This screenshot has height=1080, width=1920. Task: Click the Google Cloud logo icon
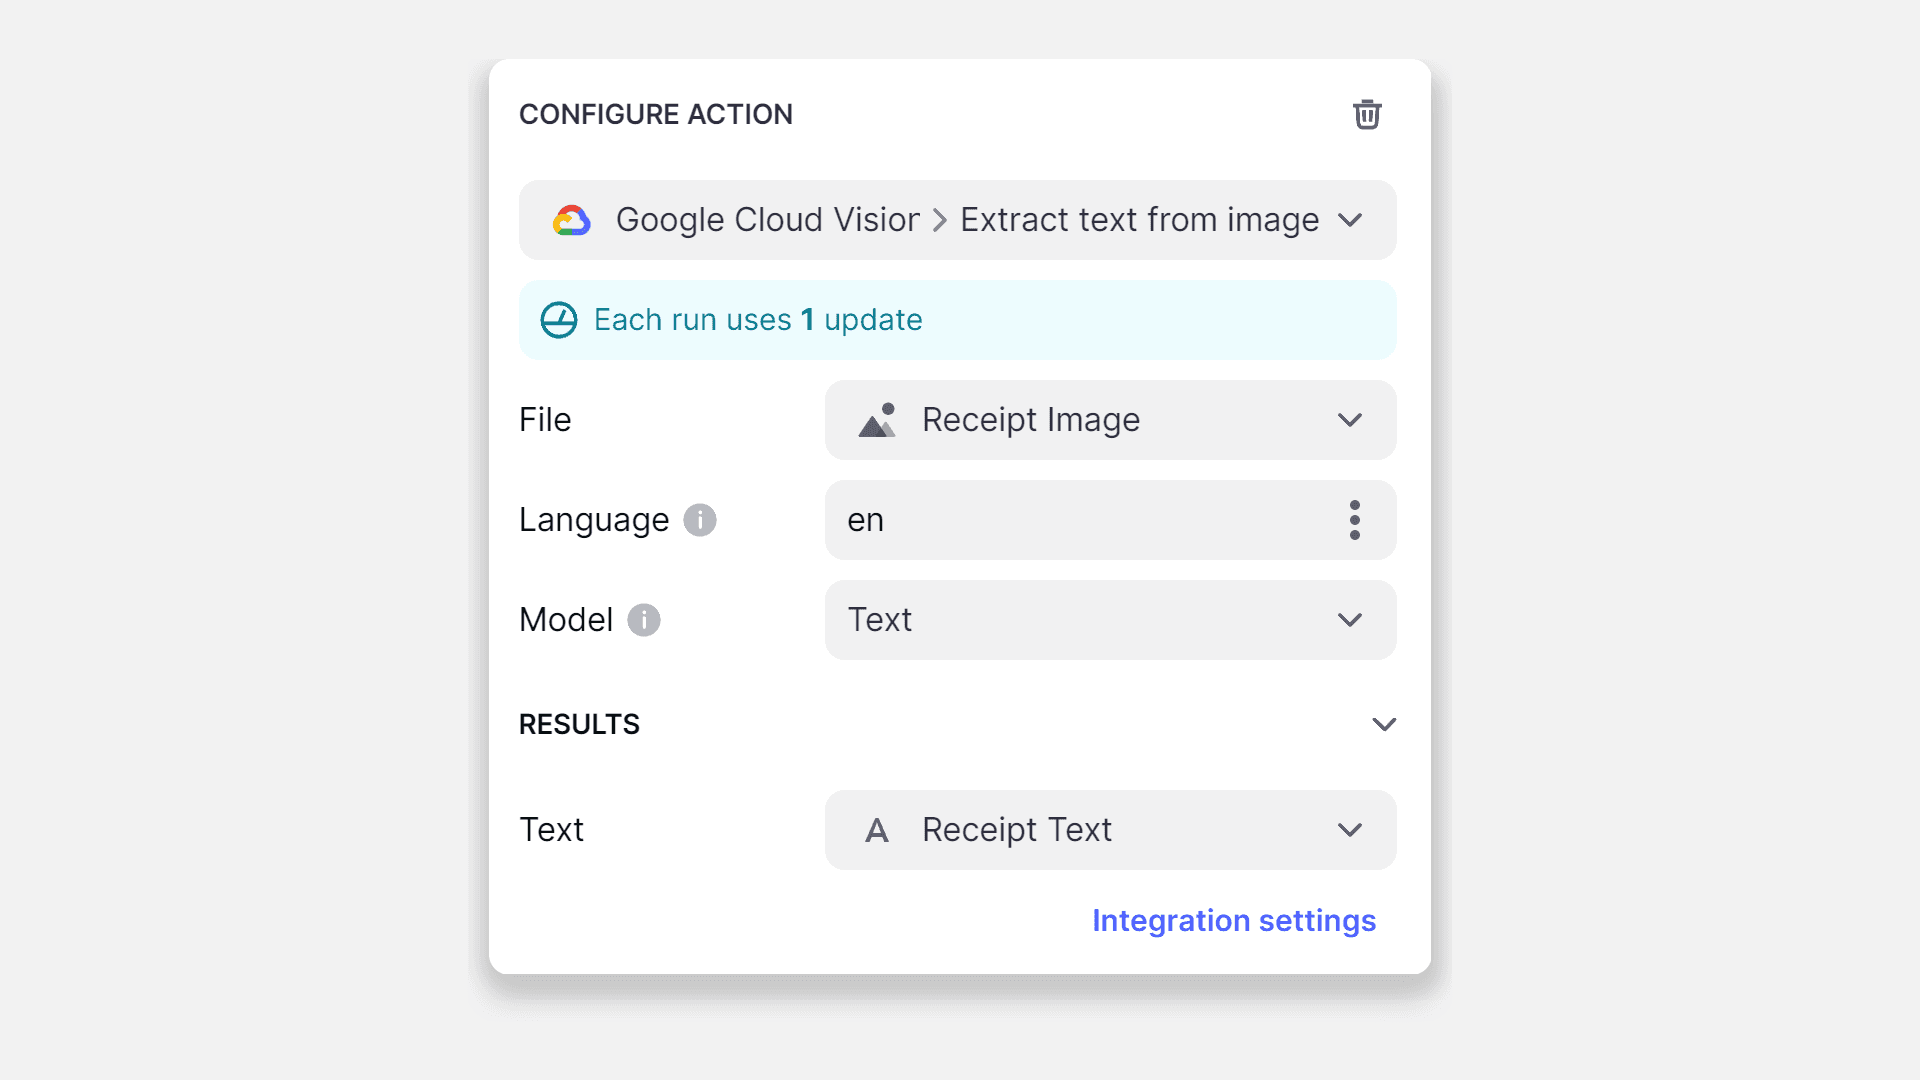572,220
